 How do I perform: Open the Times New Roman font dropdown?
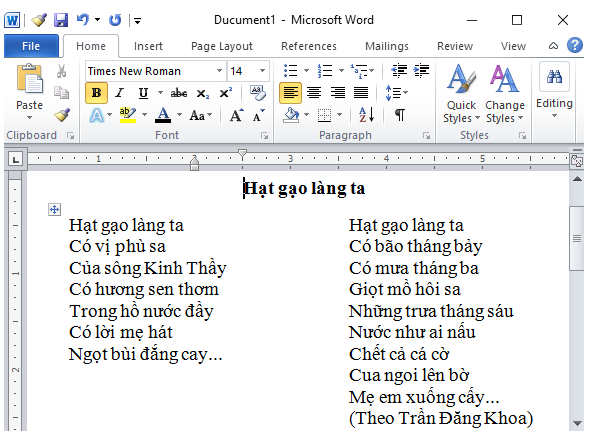(x=219, y=71)
